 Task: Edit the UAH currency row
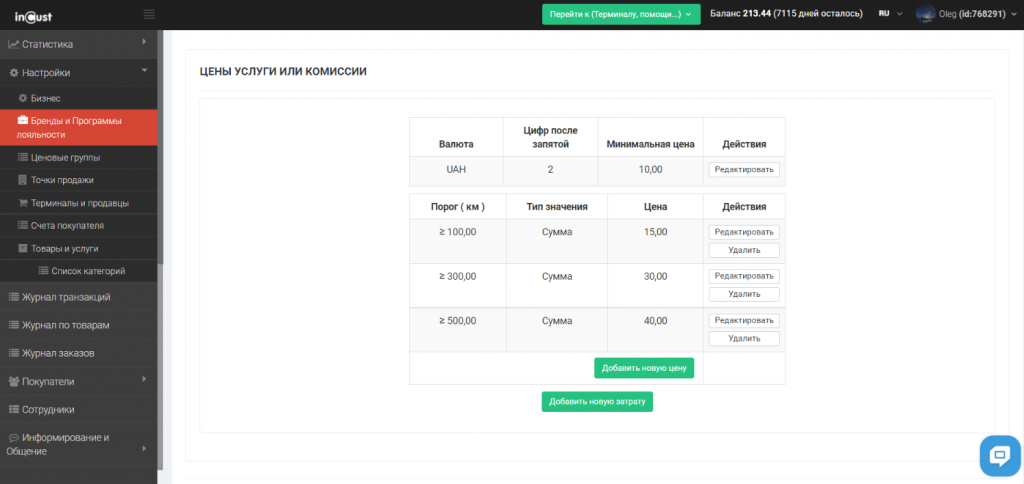coord(744,170)
